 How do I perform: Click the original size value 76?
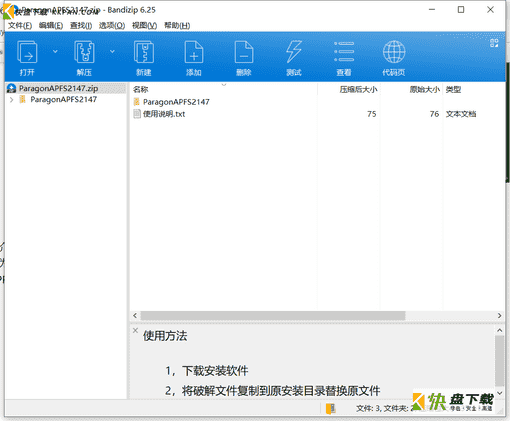[x=434, y=114]
